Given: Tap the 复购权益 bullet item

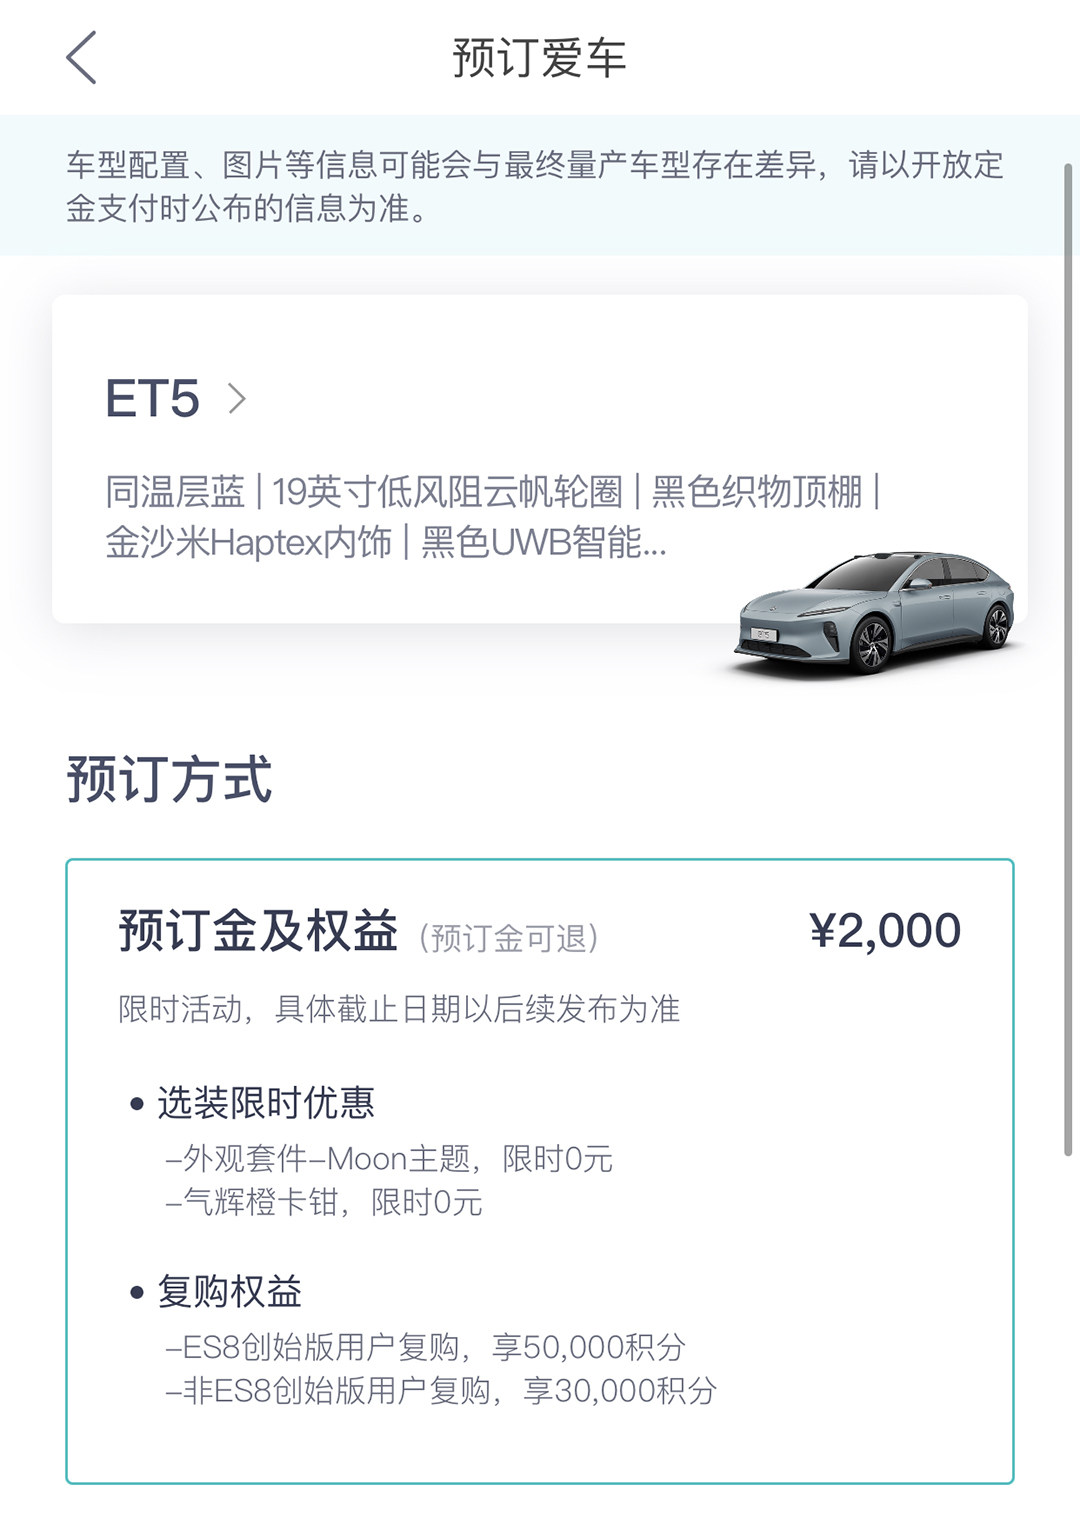Looking at the screenshot, I should pos(229,1291).
